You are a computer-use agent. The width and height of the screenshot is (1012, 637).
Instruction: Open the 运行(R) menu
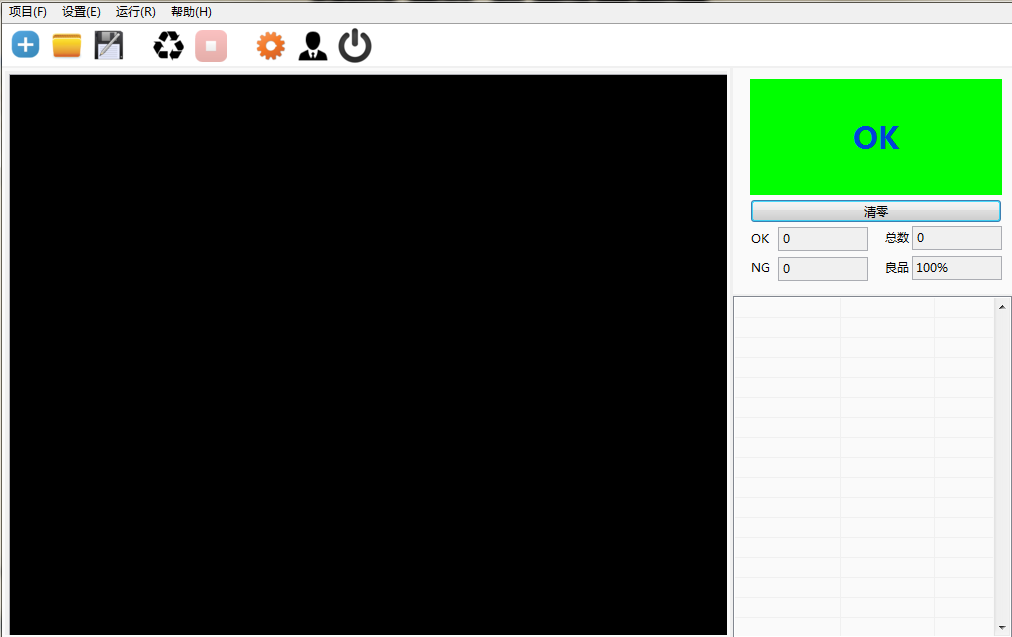point(136,12)
